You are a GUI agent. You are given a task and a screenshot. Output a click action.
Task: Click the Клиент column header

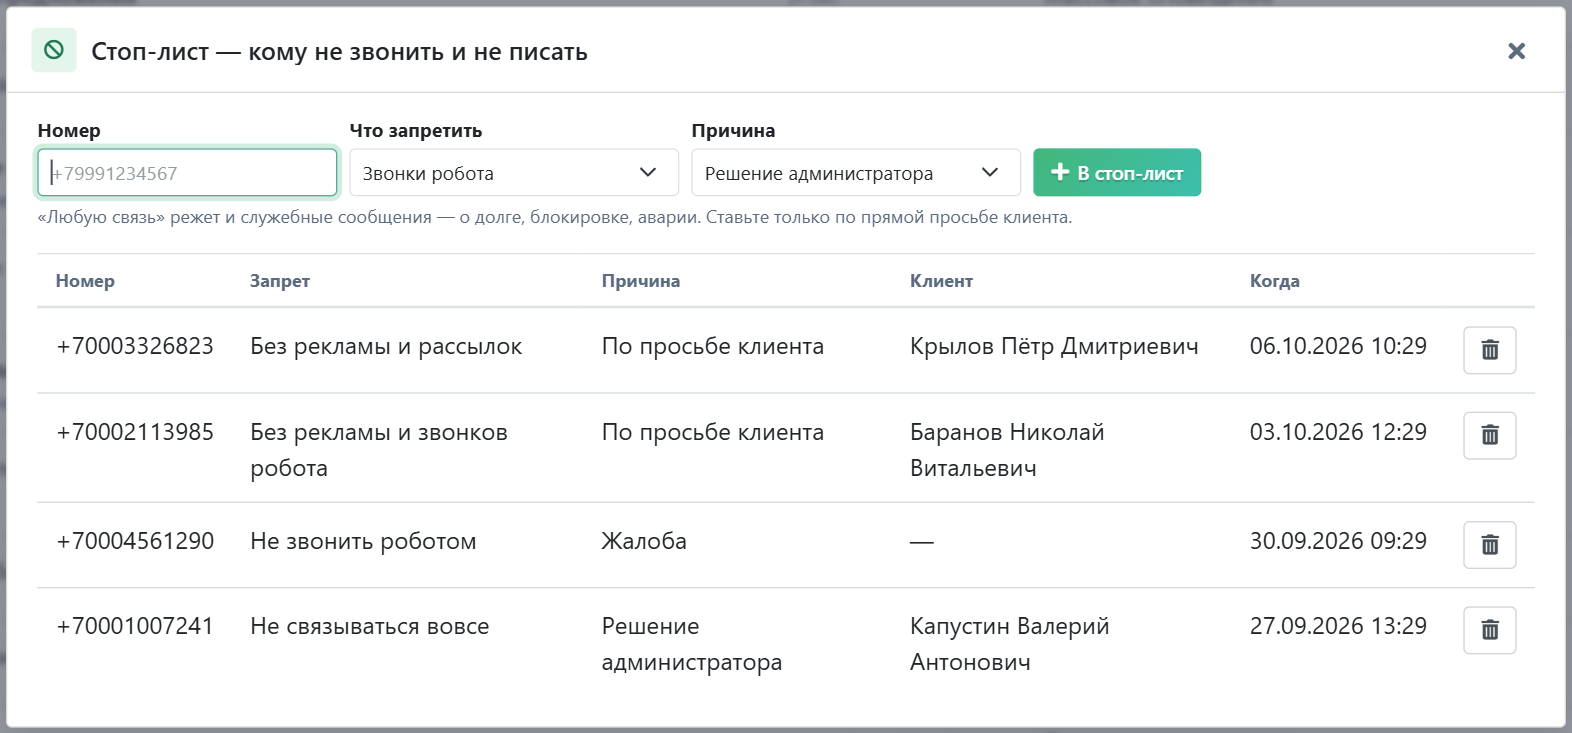[941, 281]
